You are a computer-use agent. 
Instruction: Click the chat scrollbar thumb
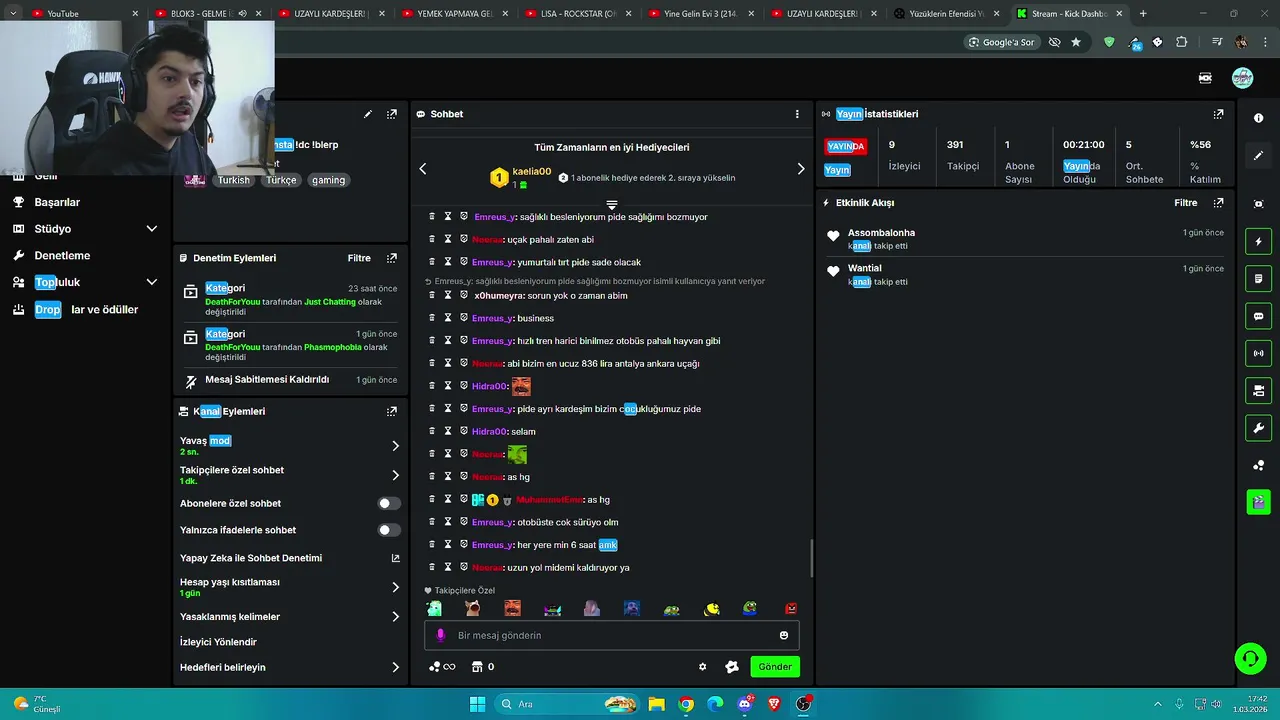tap(811, 558)
